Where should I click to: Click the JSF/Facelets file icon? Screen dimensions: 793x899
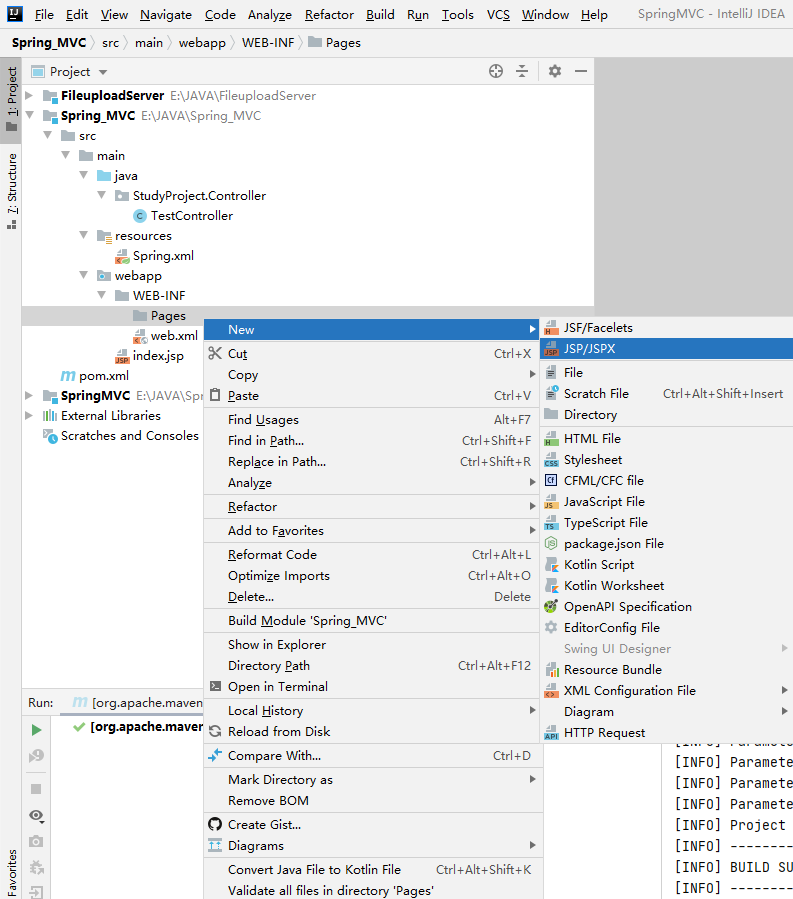(x=551, y=328)
